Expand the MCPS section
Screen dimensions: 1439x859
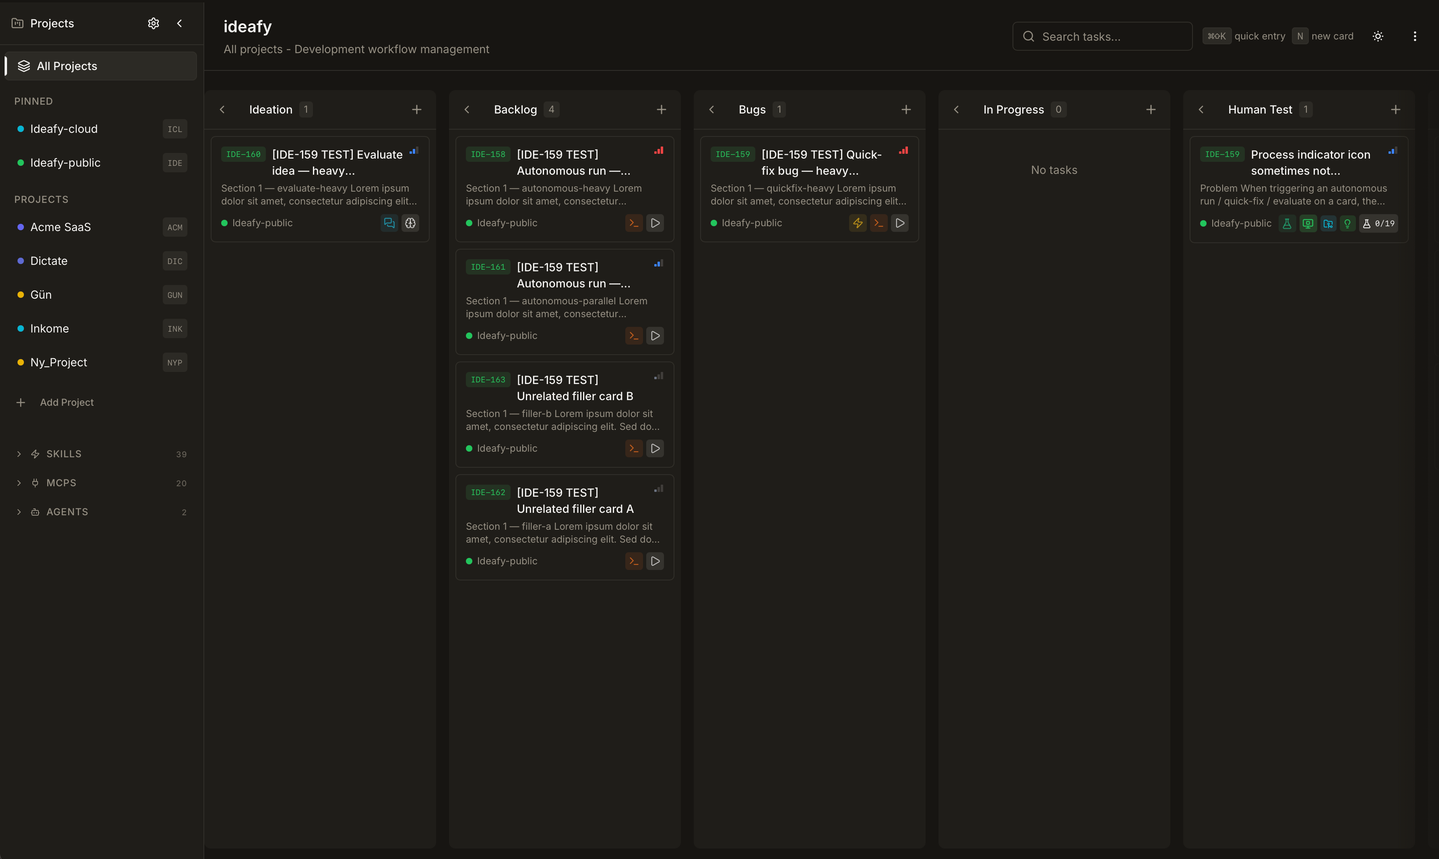point(102,483)
